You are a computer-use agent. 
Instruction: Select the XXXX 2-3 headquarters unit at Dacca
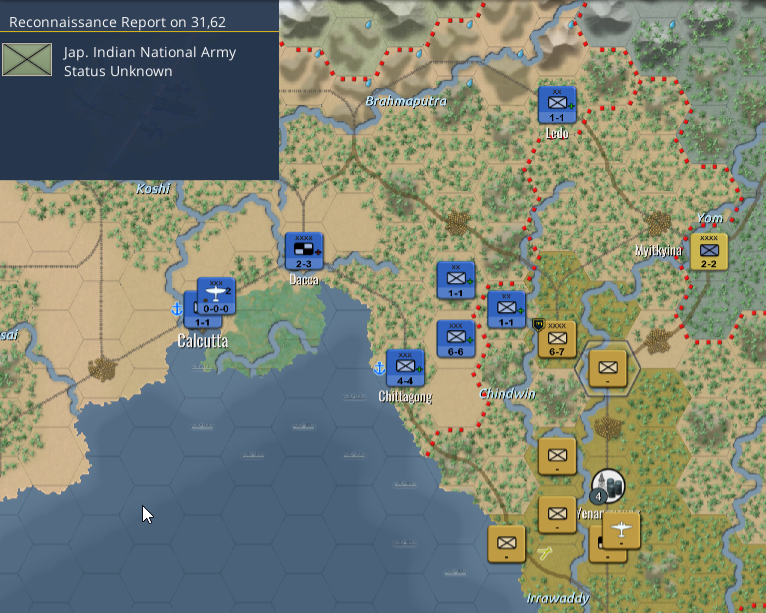[304, 251]
